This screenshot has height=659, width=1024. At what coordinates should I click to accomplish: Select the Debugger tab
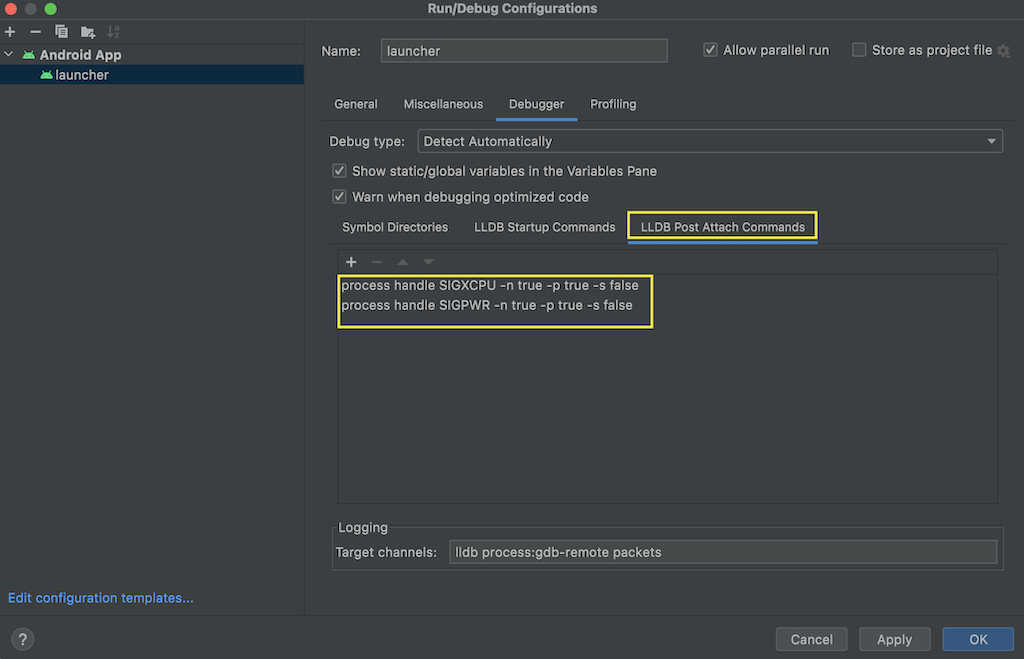[x=536, y=104]
